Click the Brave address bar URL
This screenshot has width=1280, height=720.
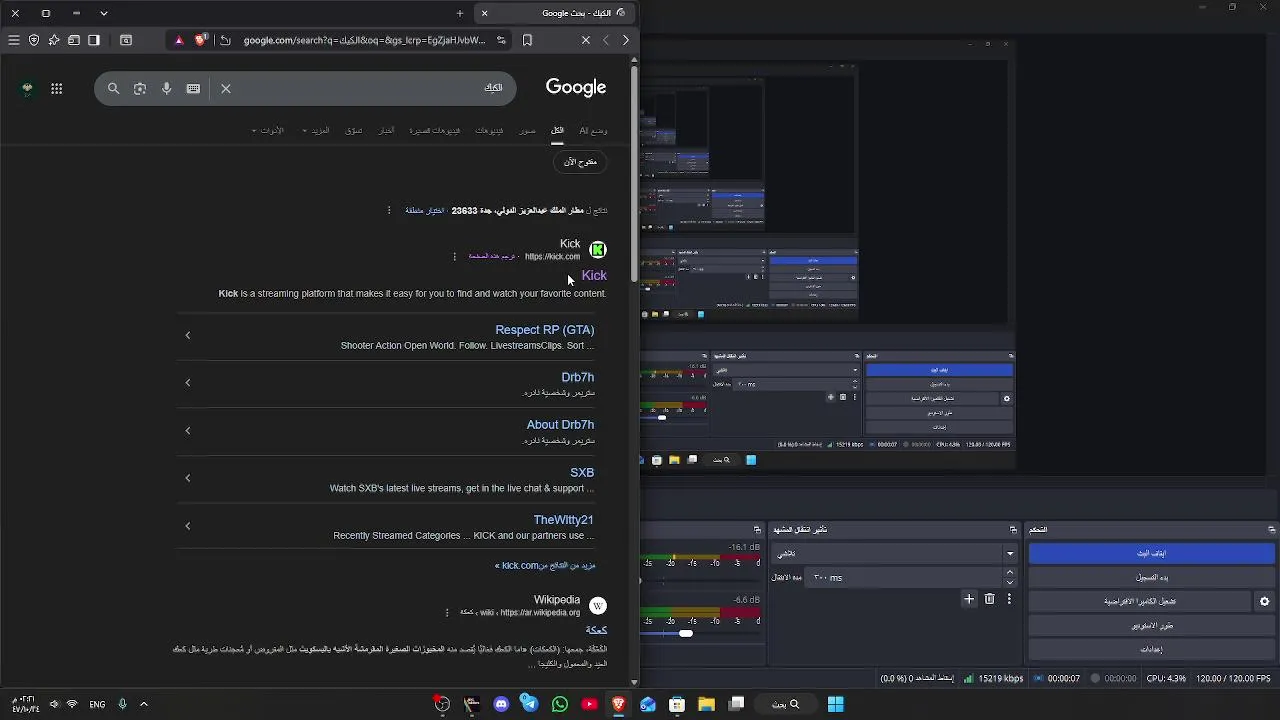click(x=364, y=40)
